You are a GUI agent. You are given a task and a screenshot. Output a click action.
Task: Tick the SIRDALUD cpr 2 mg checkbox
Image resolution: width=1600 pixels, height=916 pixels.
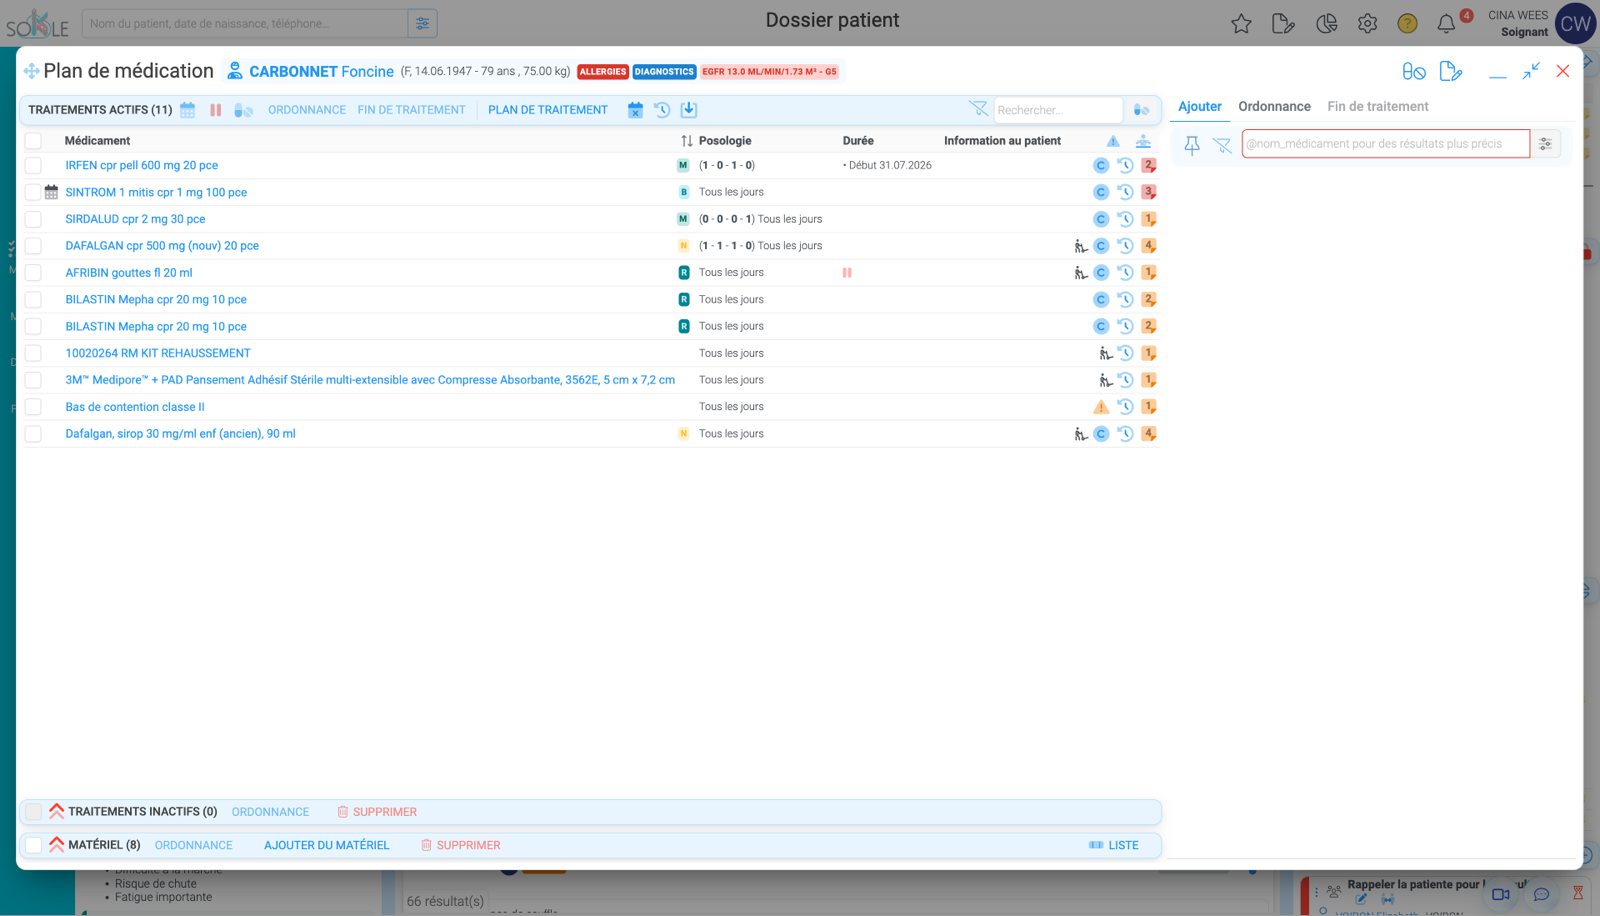(34, 219)
